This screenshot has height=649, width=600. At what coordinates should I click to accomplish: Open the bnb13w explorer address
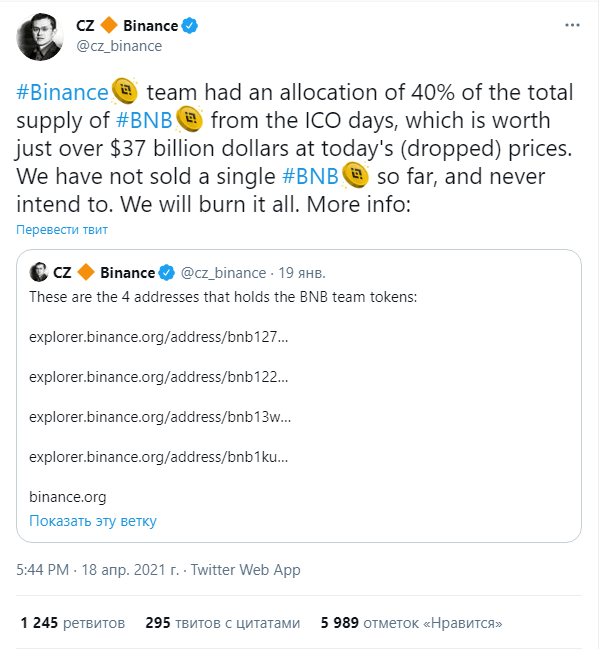[160, 417]
